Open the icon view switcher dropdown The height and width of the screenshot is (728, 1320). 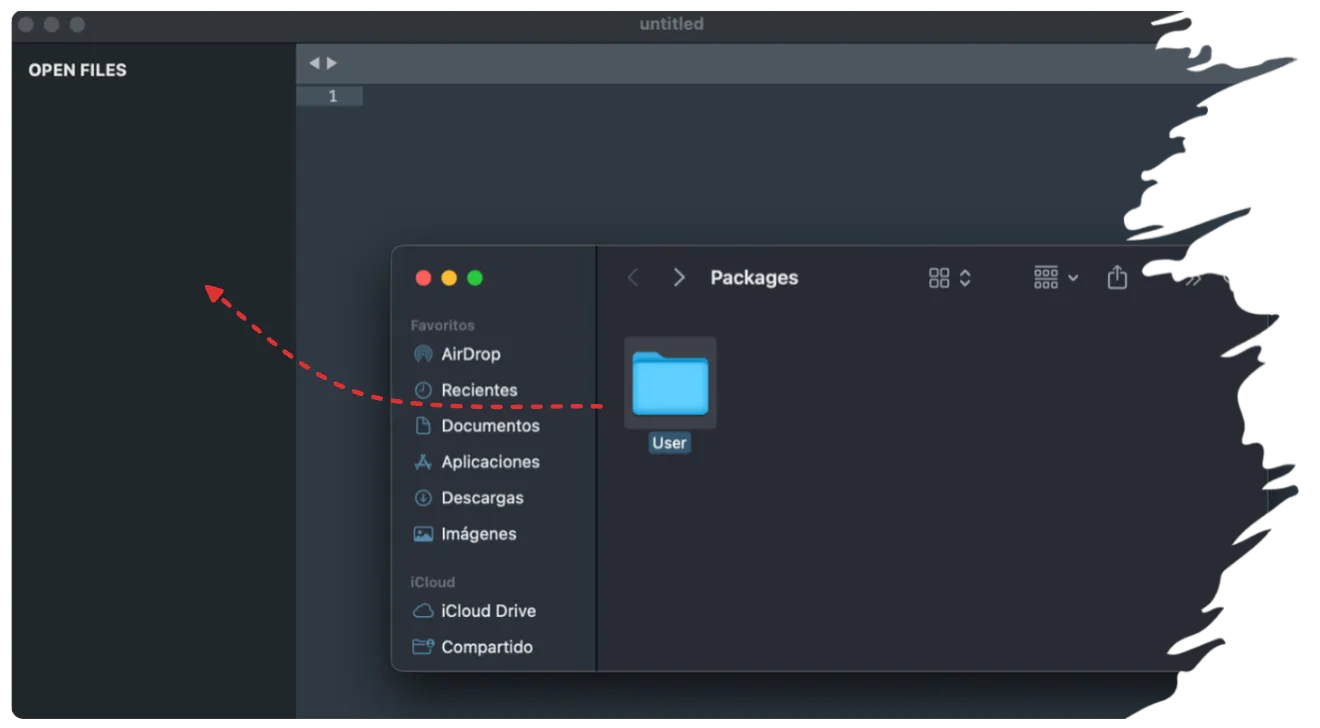(x=950, y=278)
